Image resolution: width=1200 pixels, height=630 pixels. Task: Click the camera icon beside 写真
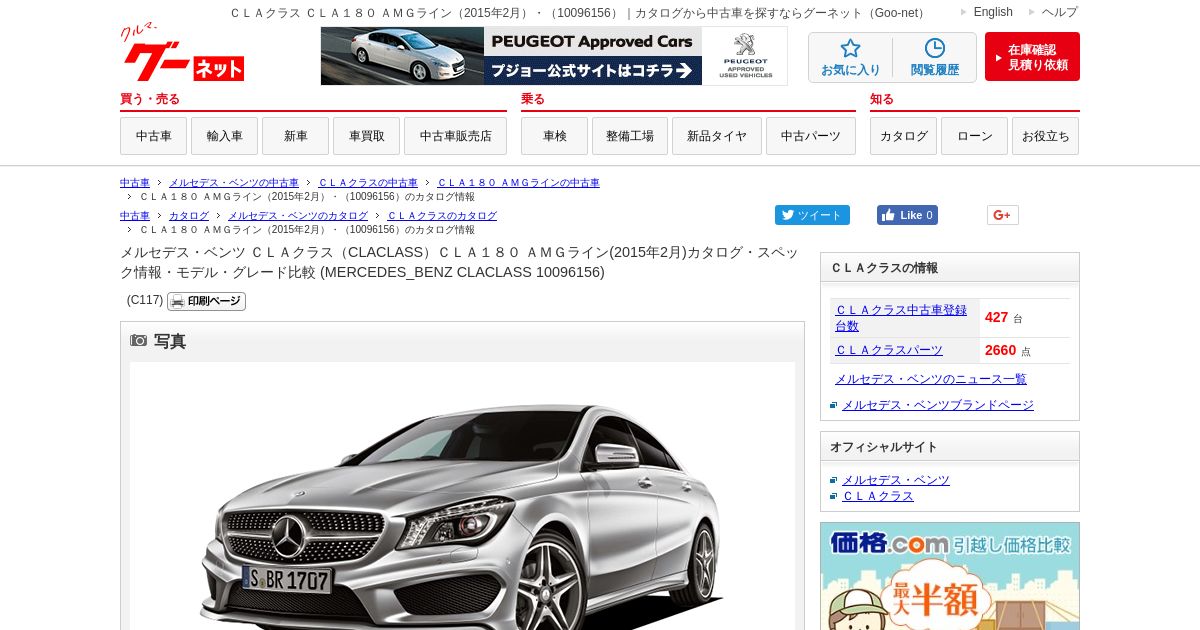tap(139, 341)
